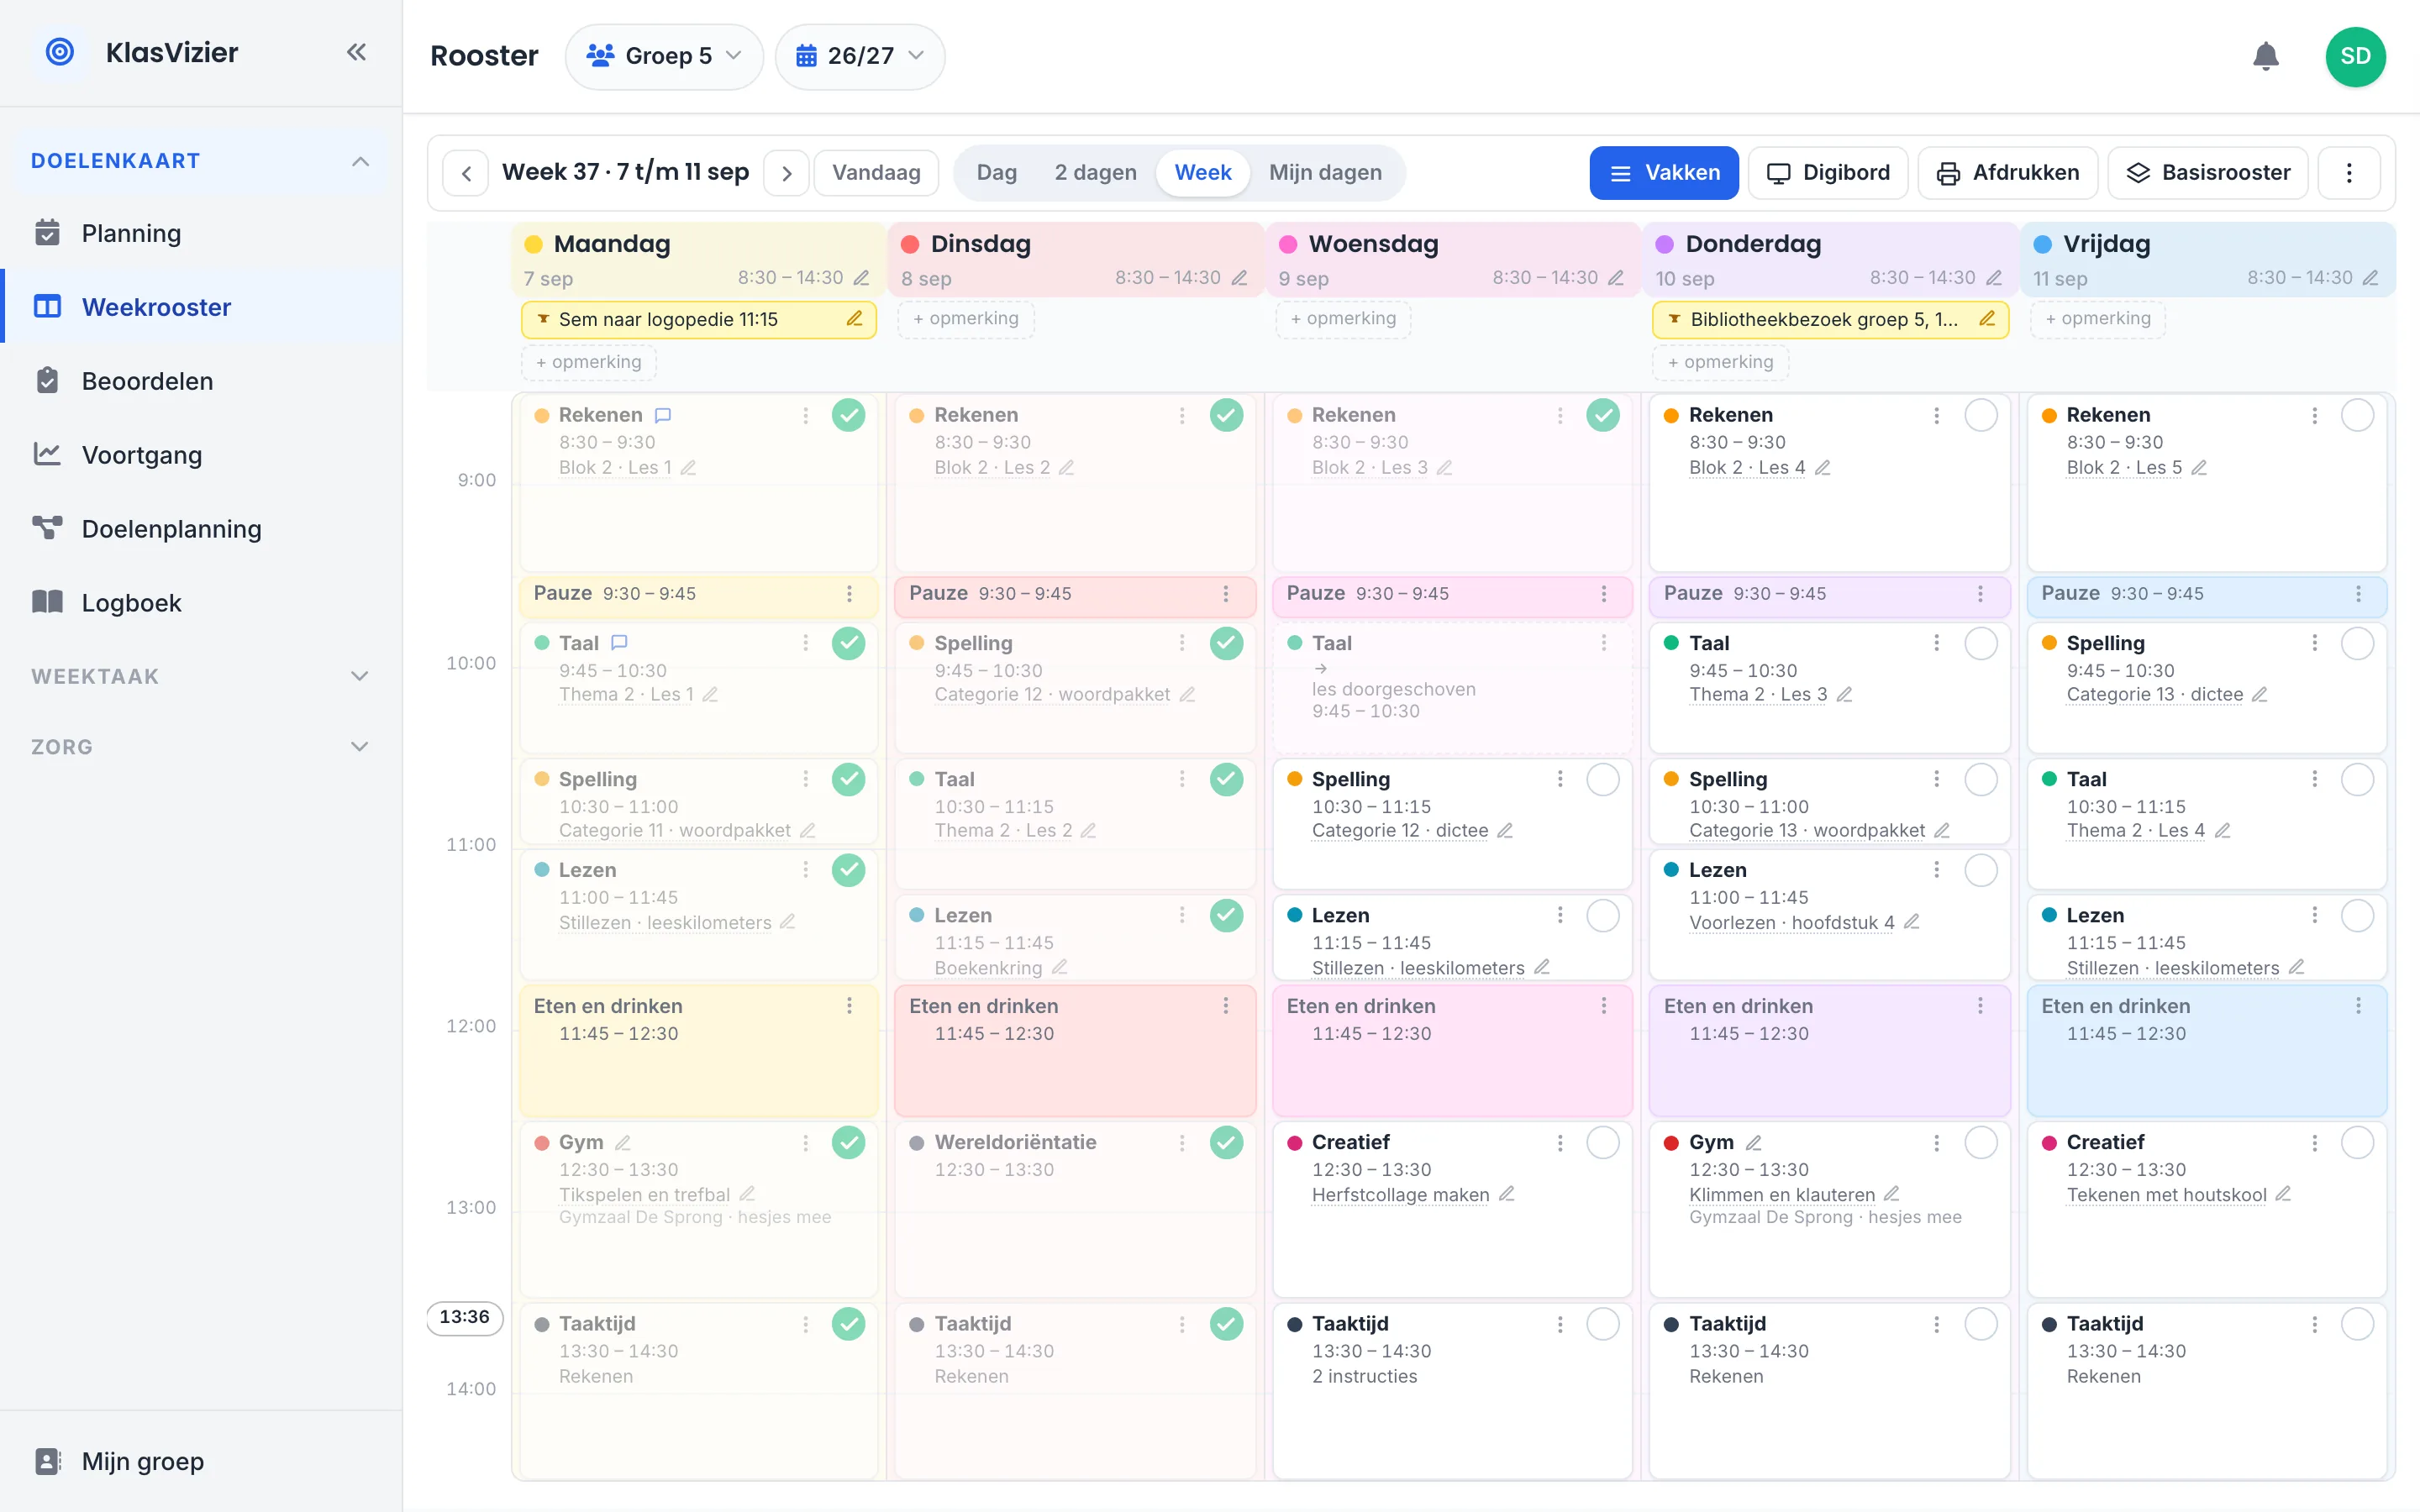2420x1512 pixels.
Task: Expand the WEEKTAAK section
Action: (200, 677)
